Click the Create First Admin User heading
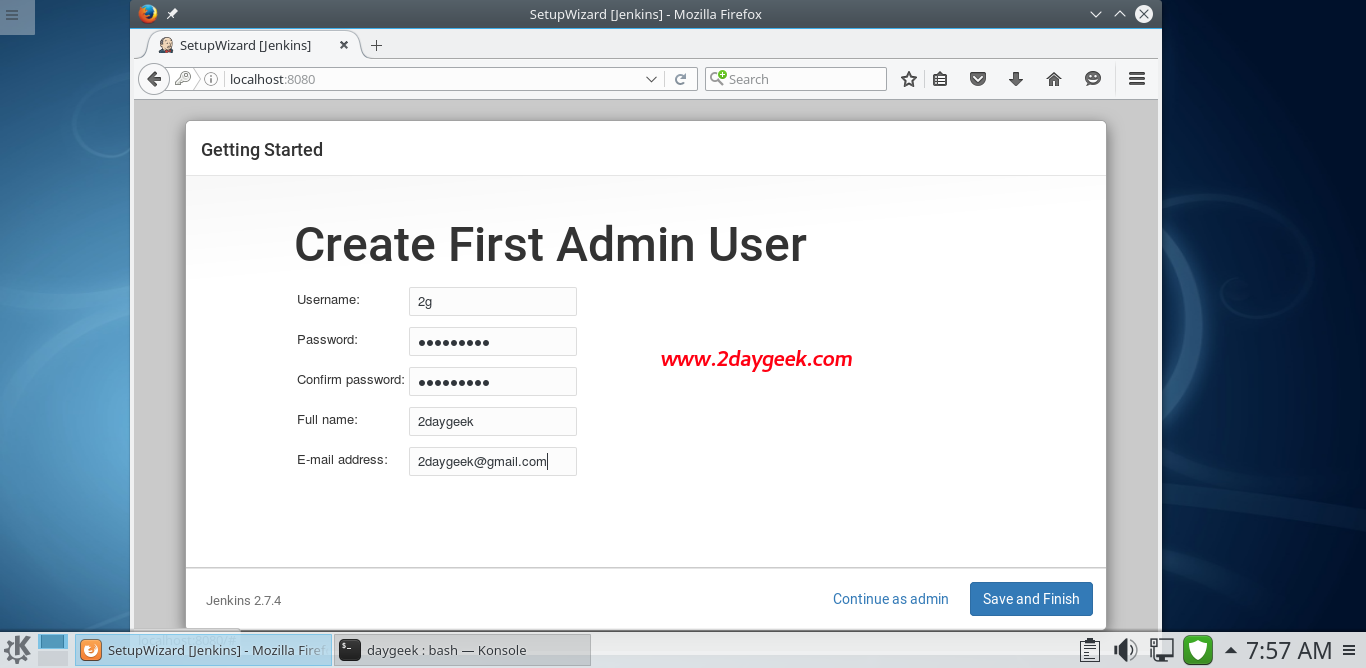The width and height of the screenshot is (1366, 668). tap(550, 244)
